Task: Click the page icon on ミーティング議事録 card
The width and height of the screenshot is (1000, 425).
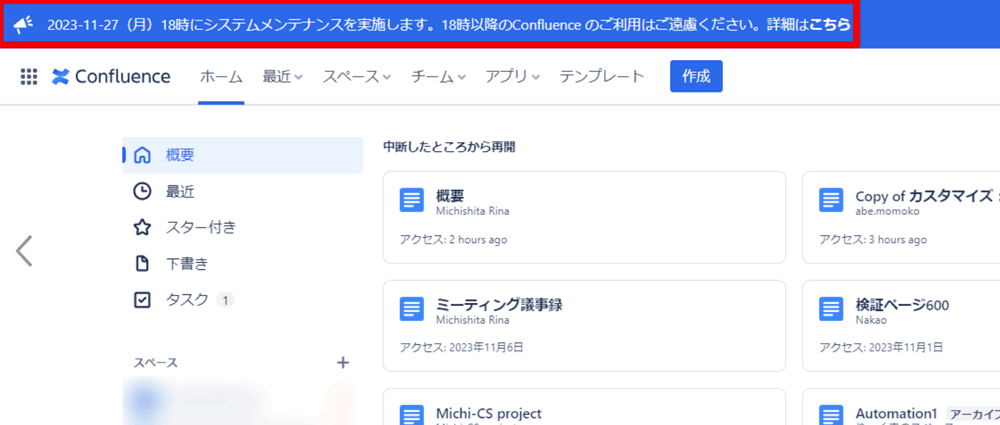Action: (412, 309)
